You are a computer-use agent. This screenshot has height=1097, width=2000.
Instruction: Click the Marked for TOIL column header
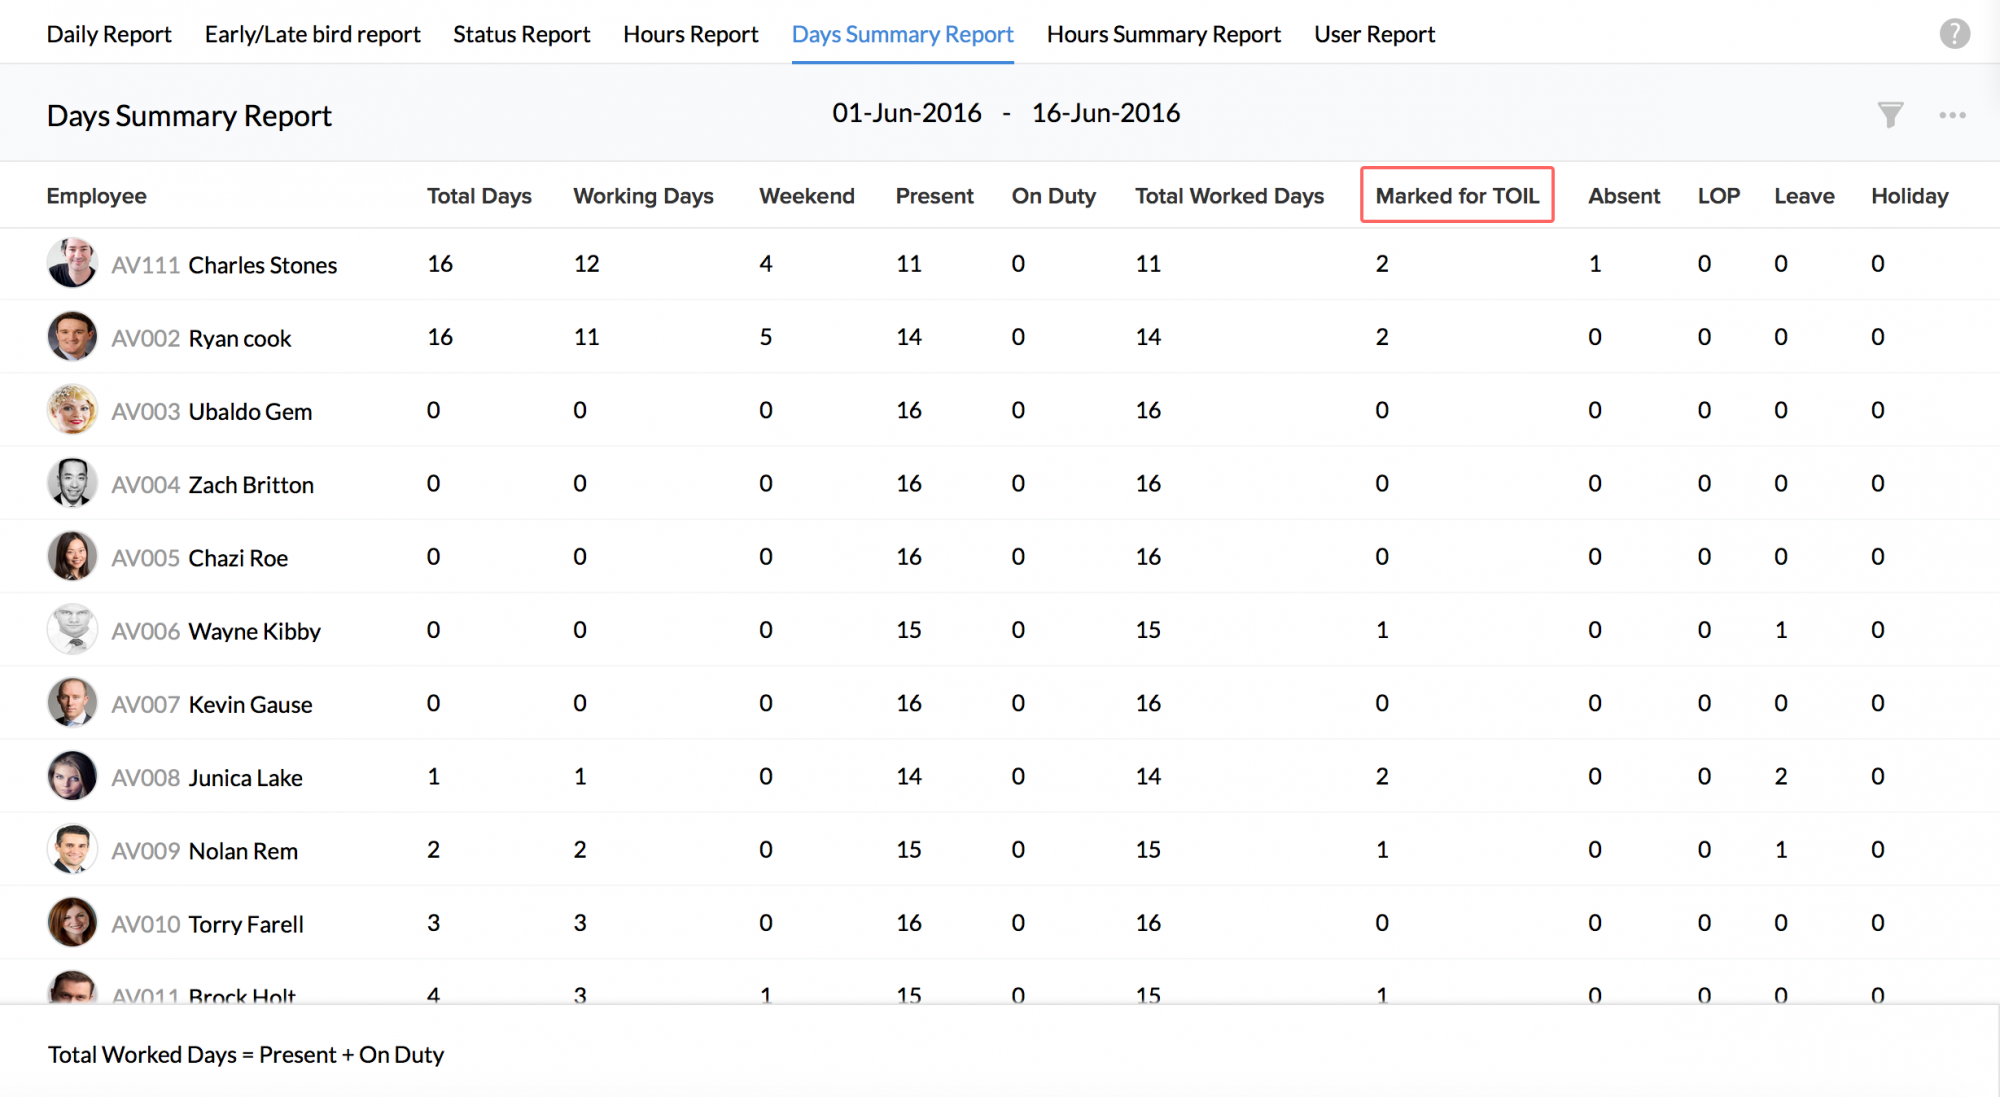[1456, 195]
